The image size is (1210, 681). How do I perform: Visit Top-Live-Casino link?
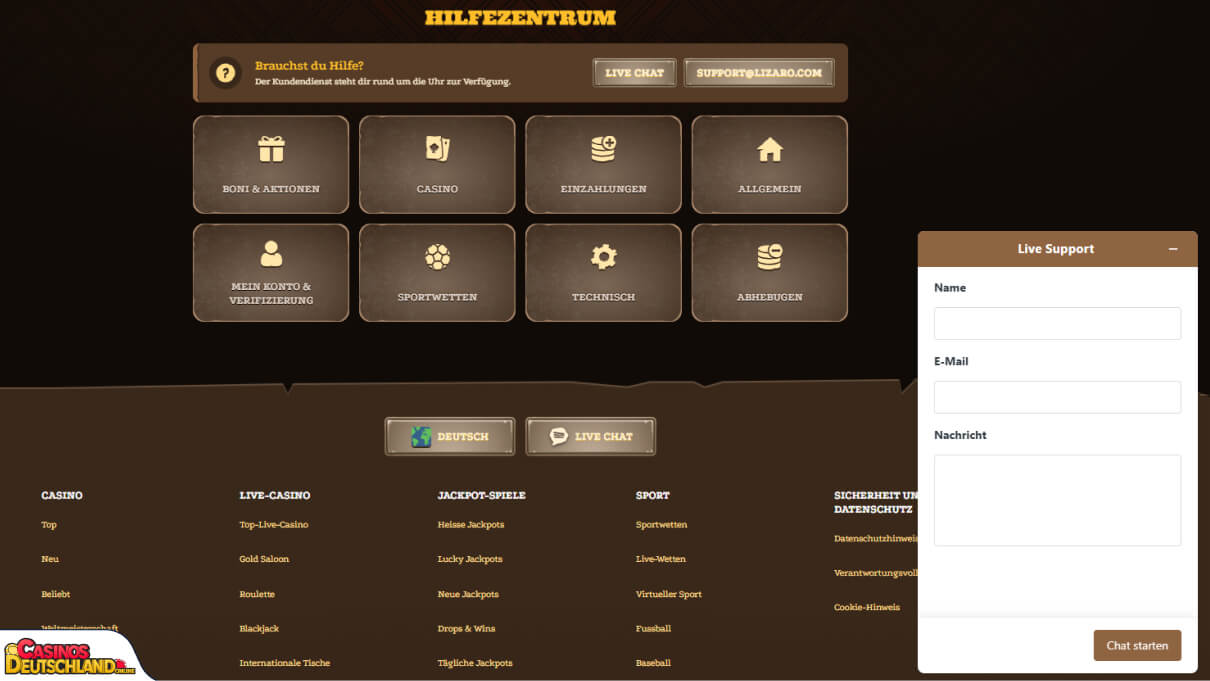tap(274, 525)
